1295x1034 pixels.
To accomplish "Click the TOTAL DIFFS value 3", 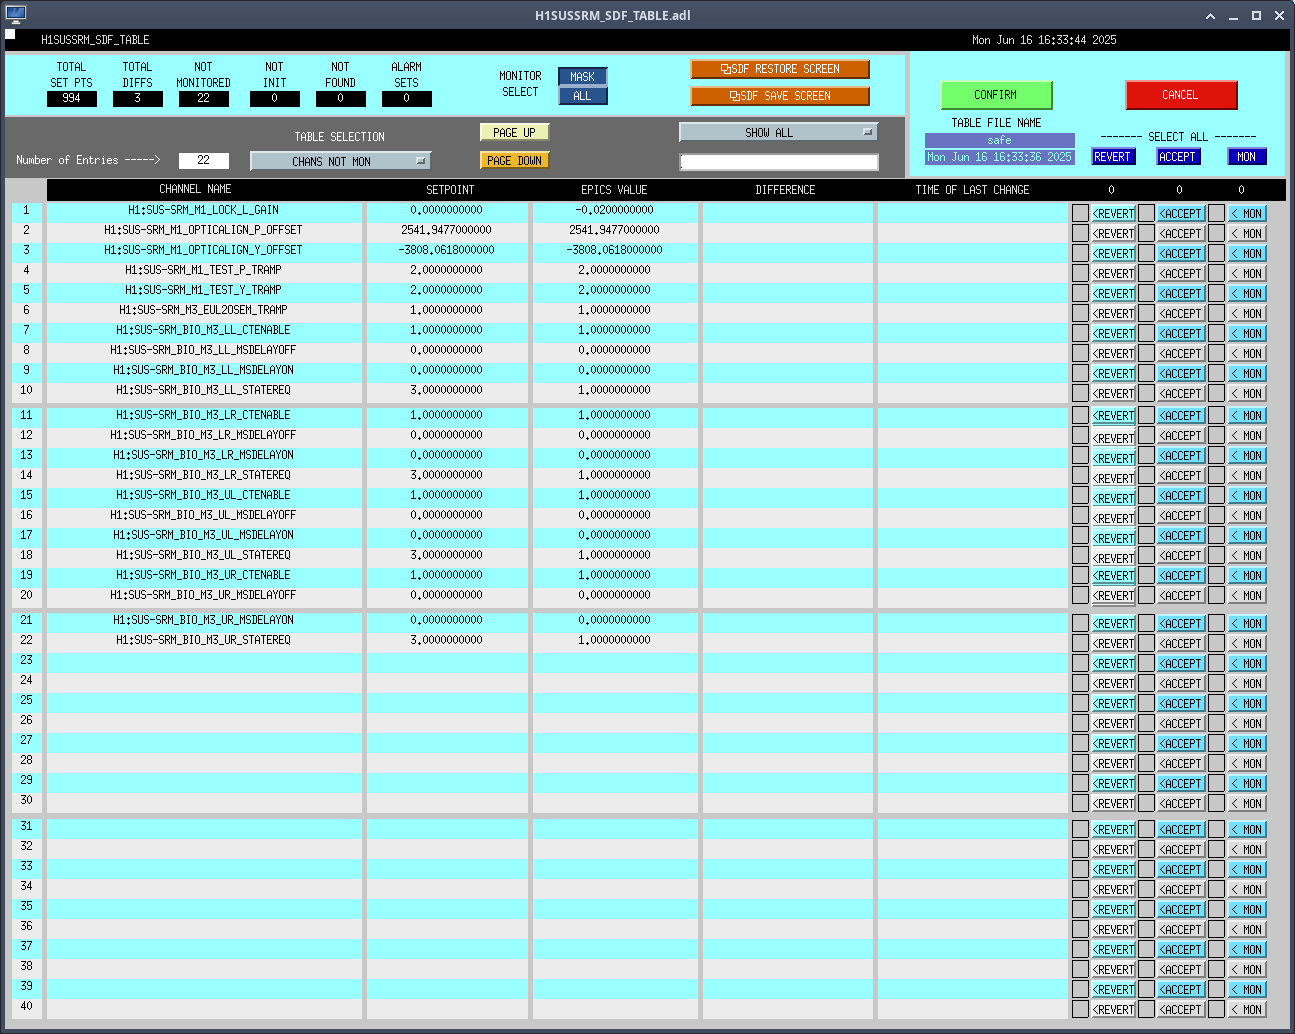I will [x=137, y=98].
